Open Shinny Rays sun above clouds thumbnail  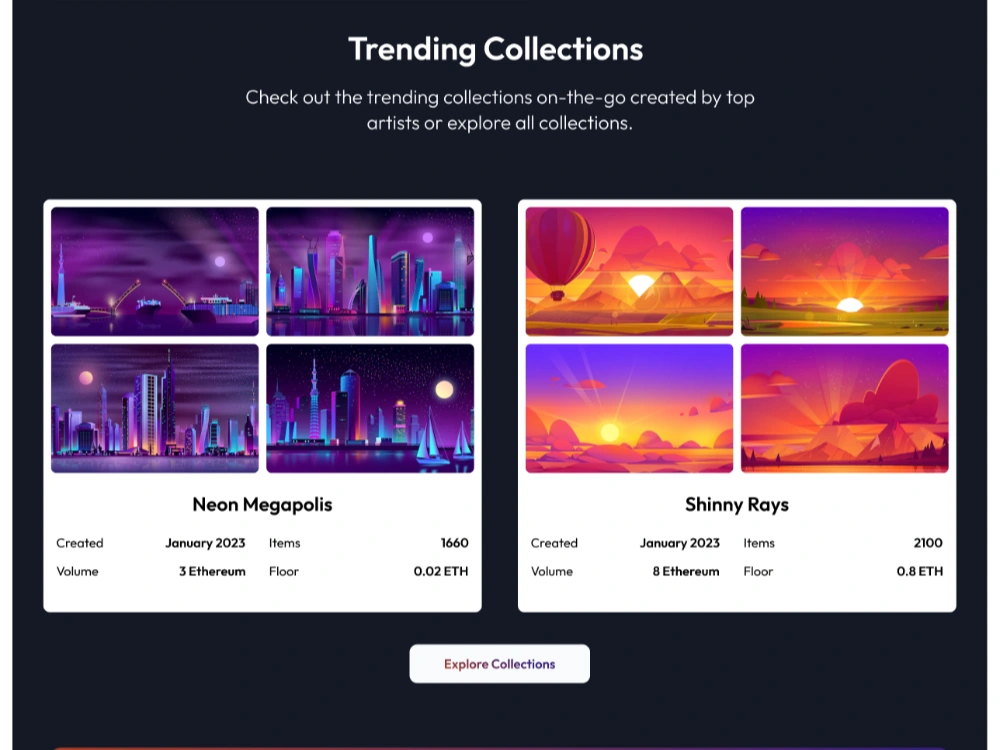pyautogui.click(x=629, y=408)
